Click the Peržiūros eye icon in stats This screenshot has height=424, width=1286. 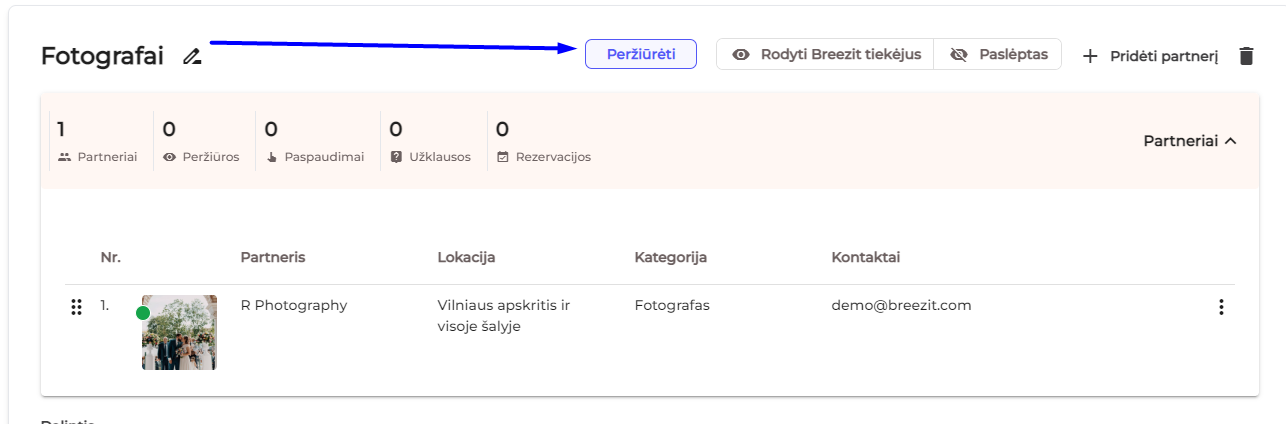169,157
